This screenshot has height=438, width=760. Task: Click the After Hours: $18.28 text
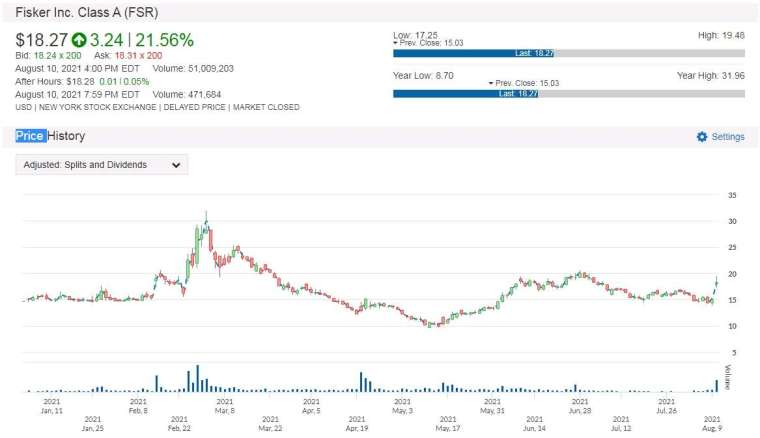pyautogui.click(x=55, y=81)
